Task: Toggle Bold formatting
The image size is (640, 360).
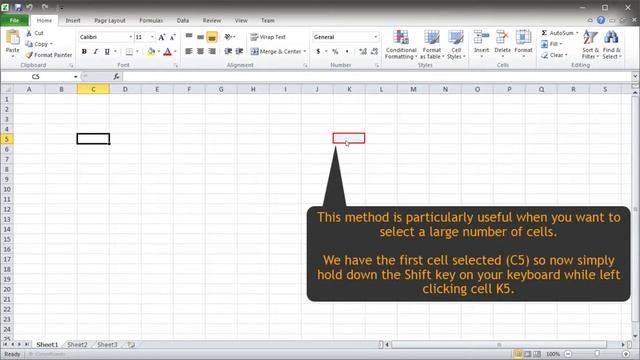Action: click(x=84, y=51)
